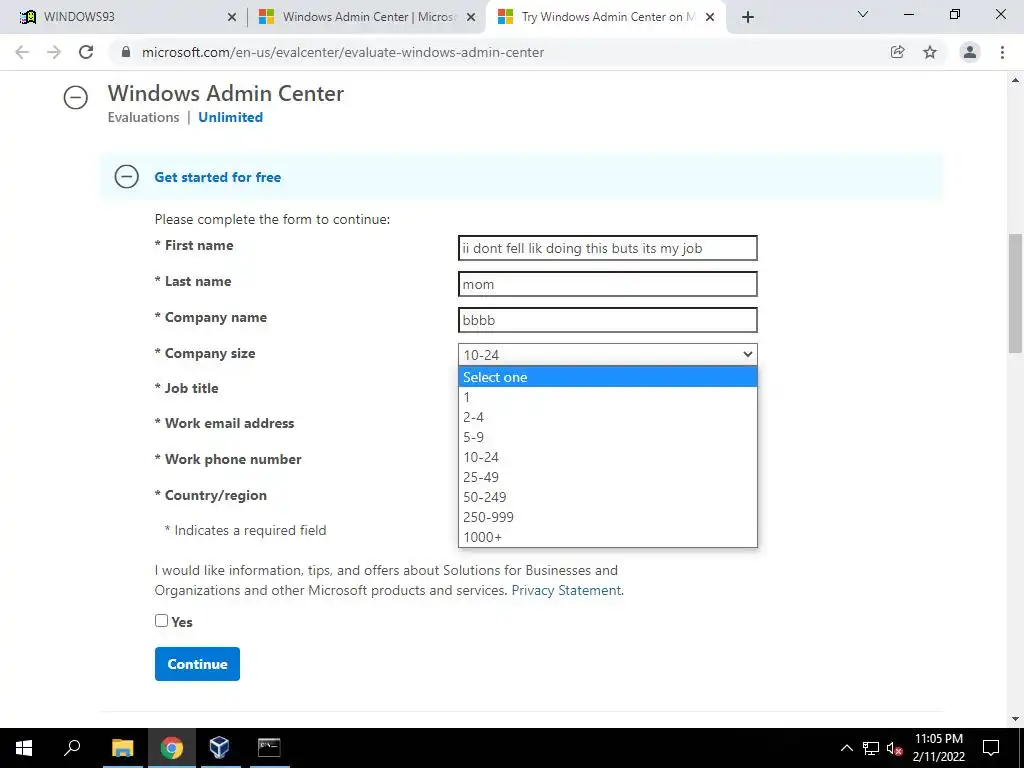The height and width of the screenshot is (768, 1024).
Task: Open tab search chevron
Action: point(863,14)
